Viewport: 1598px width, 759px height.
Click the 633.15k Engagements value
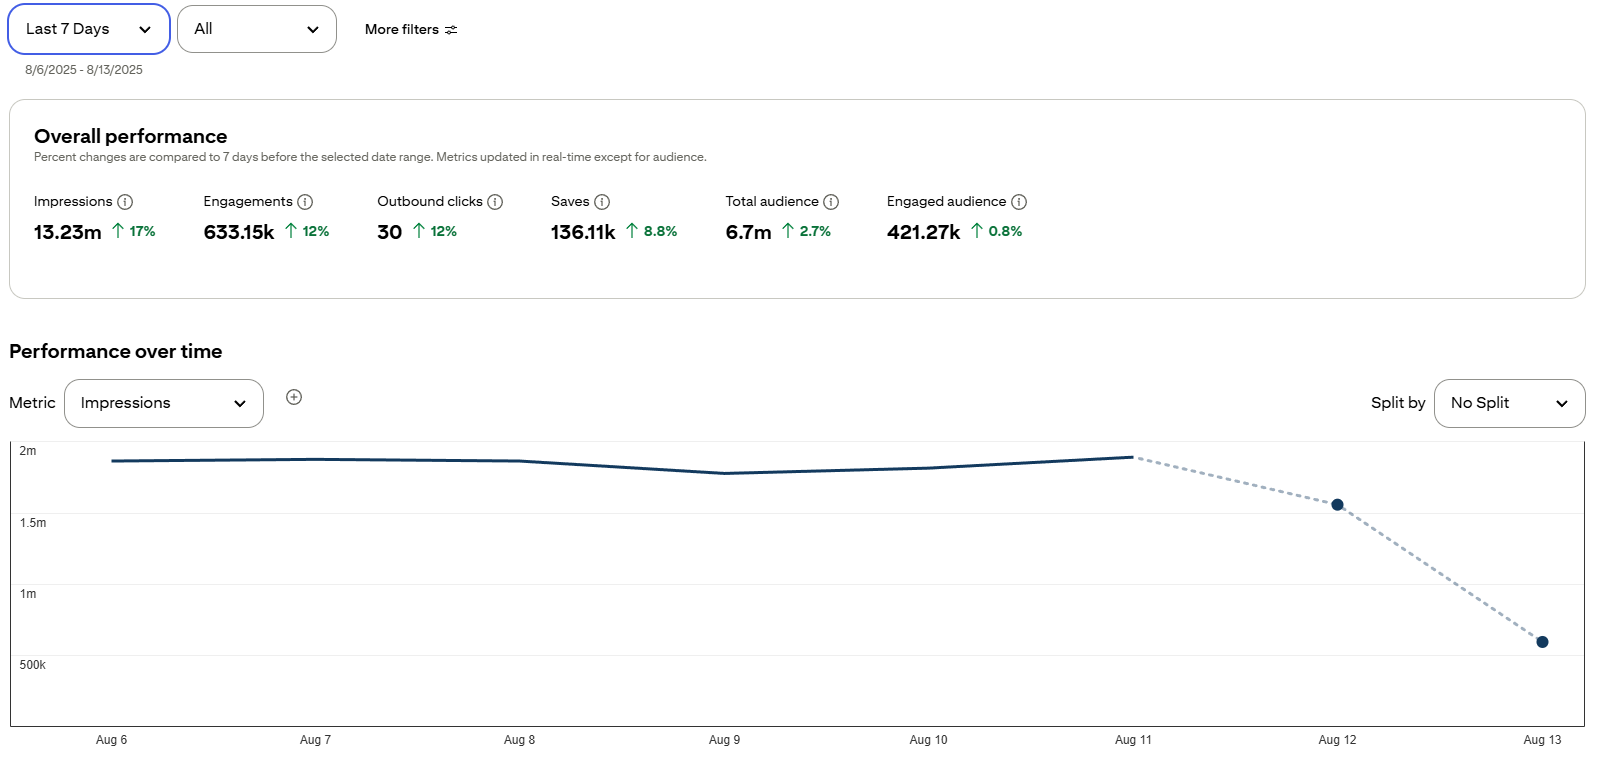click(x=239, y=232)
